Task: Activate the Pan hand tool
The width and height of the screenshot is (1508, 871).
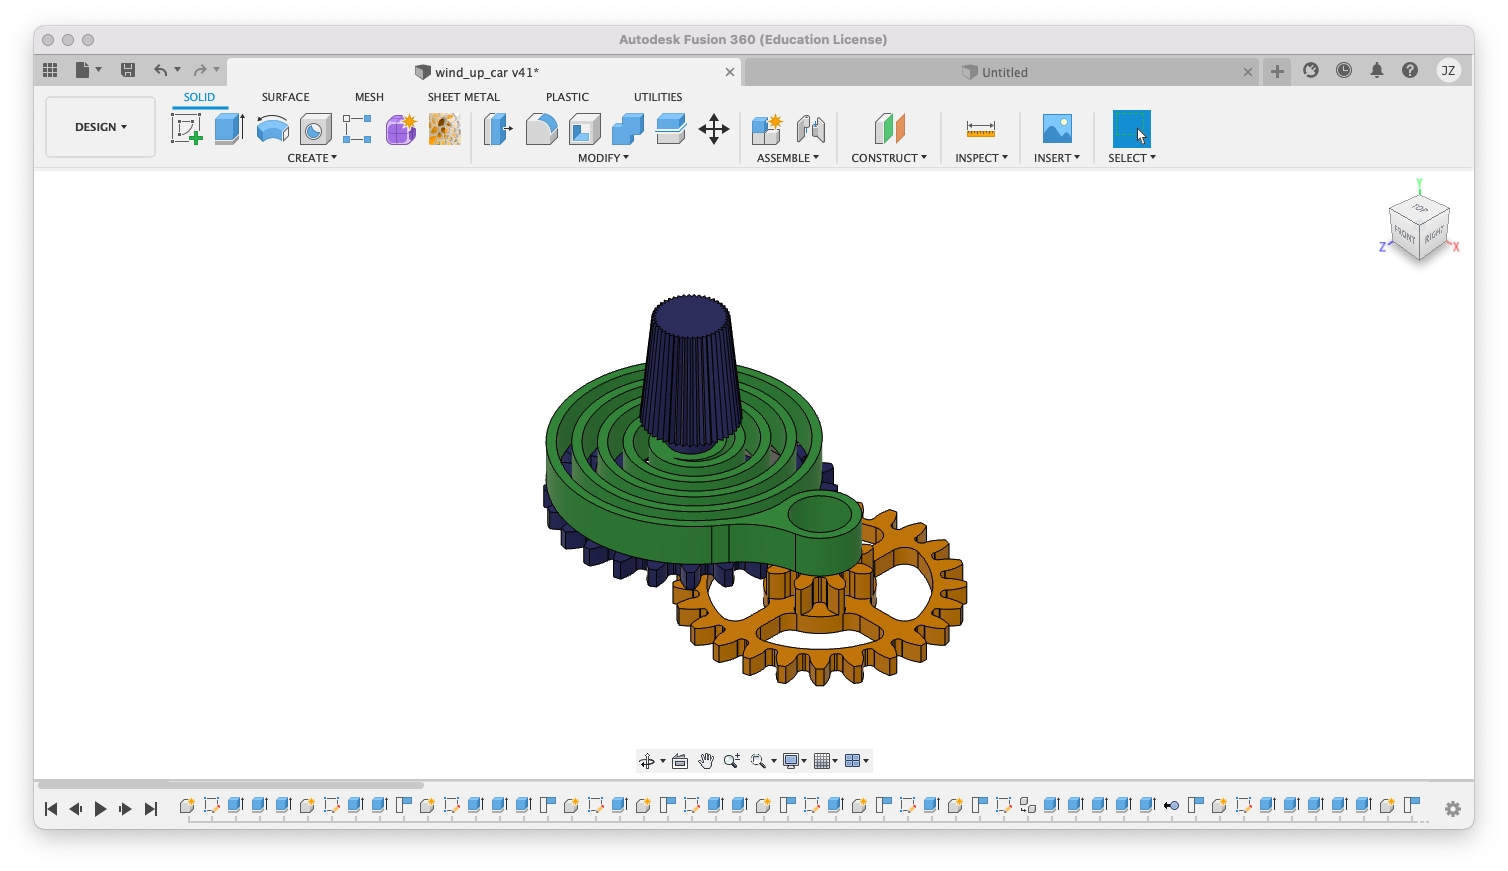Action: 706,761
